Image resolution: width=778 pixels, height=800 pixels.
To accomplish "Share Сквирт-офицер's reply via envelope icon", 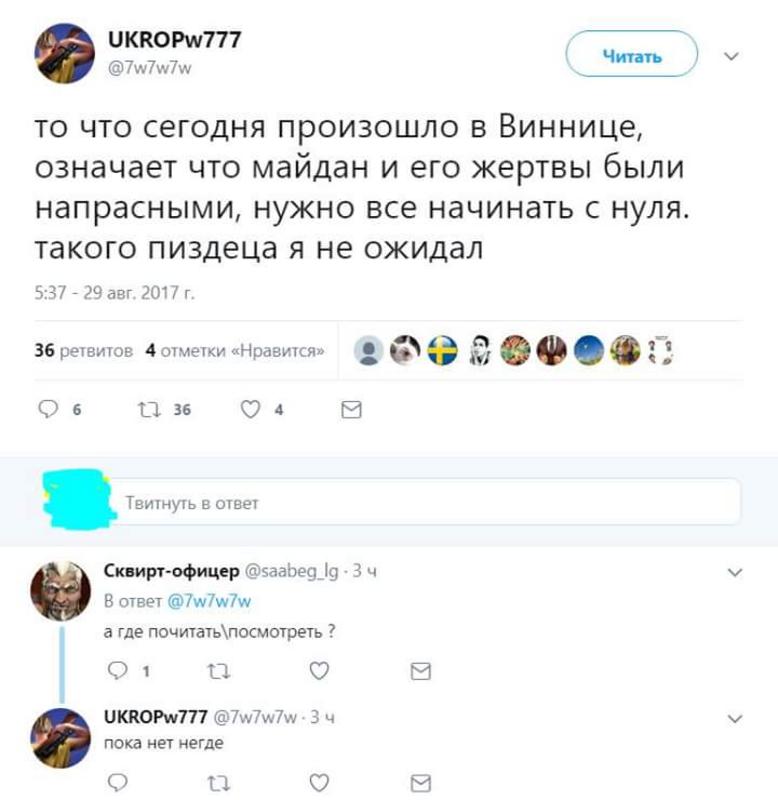I will point(421,671).
